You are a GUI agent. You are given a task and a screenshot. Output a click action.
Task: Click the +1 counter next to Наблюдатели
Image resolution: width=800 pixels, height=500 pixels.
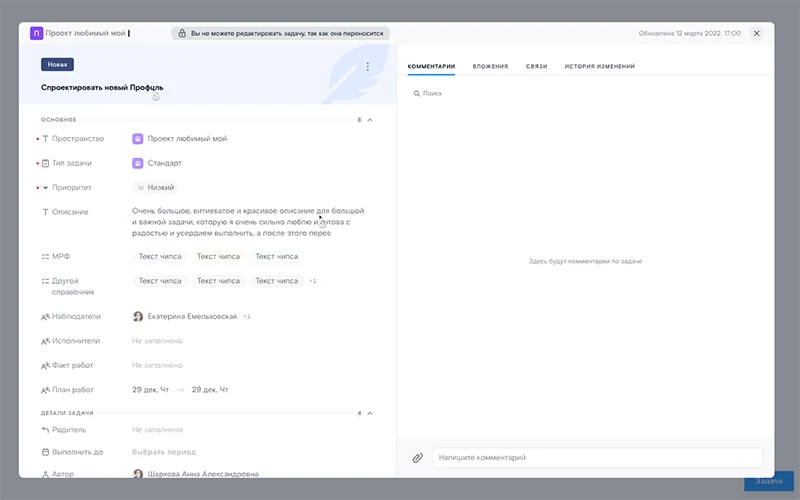[247, 316]
